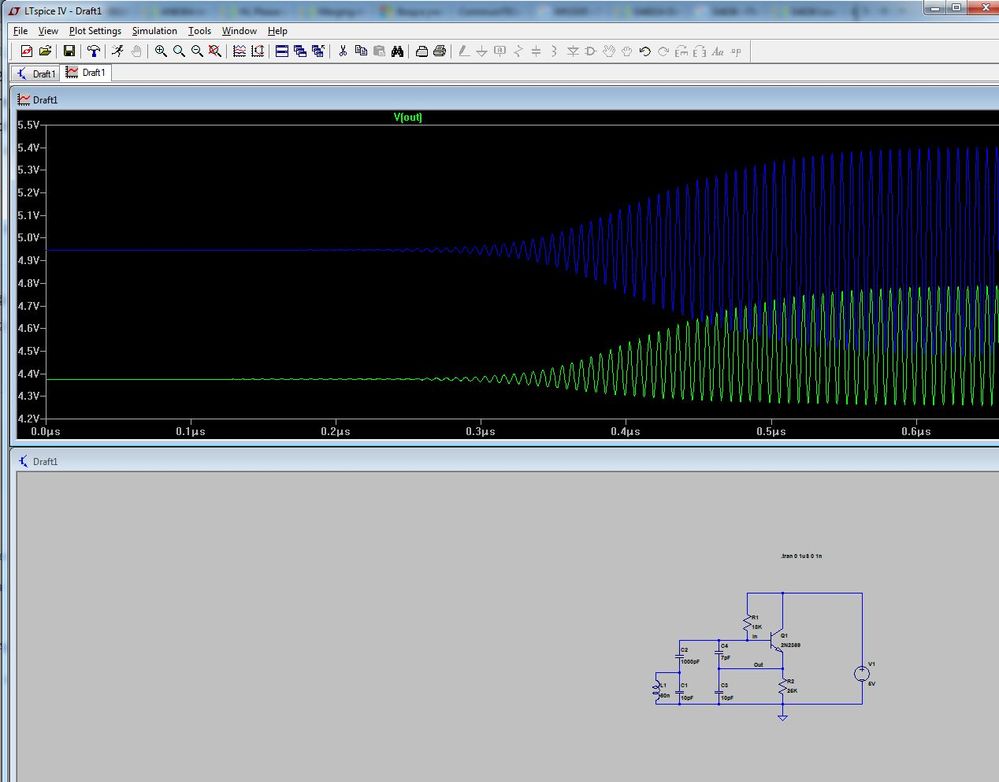Create a new schematic from toolbar
999x782 pixels.
click(x=26, y=51)
